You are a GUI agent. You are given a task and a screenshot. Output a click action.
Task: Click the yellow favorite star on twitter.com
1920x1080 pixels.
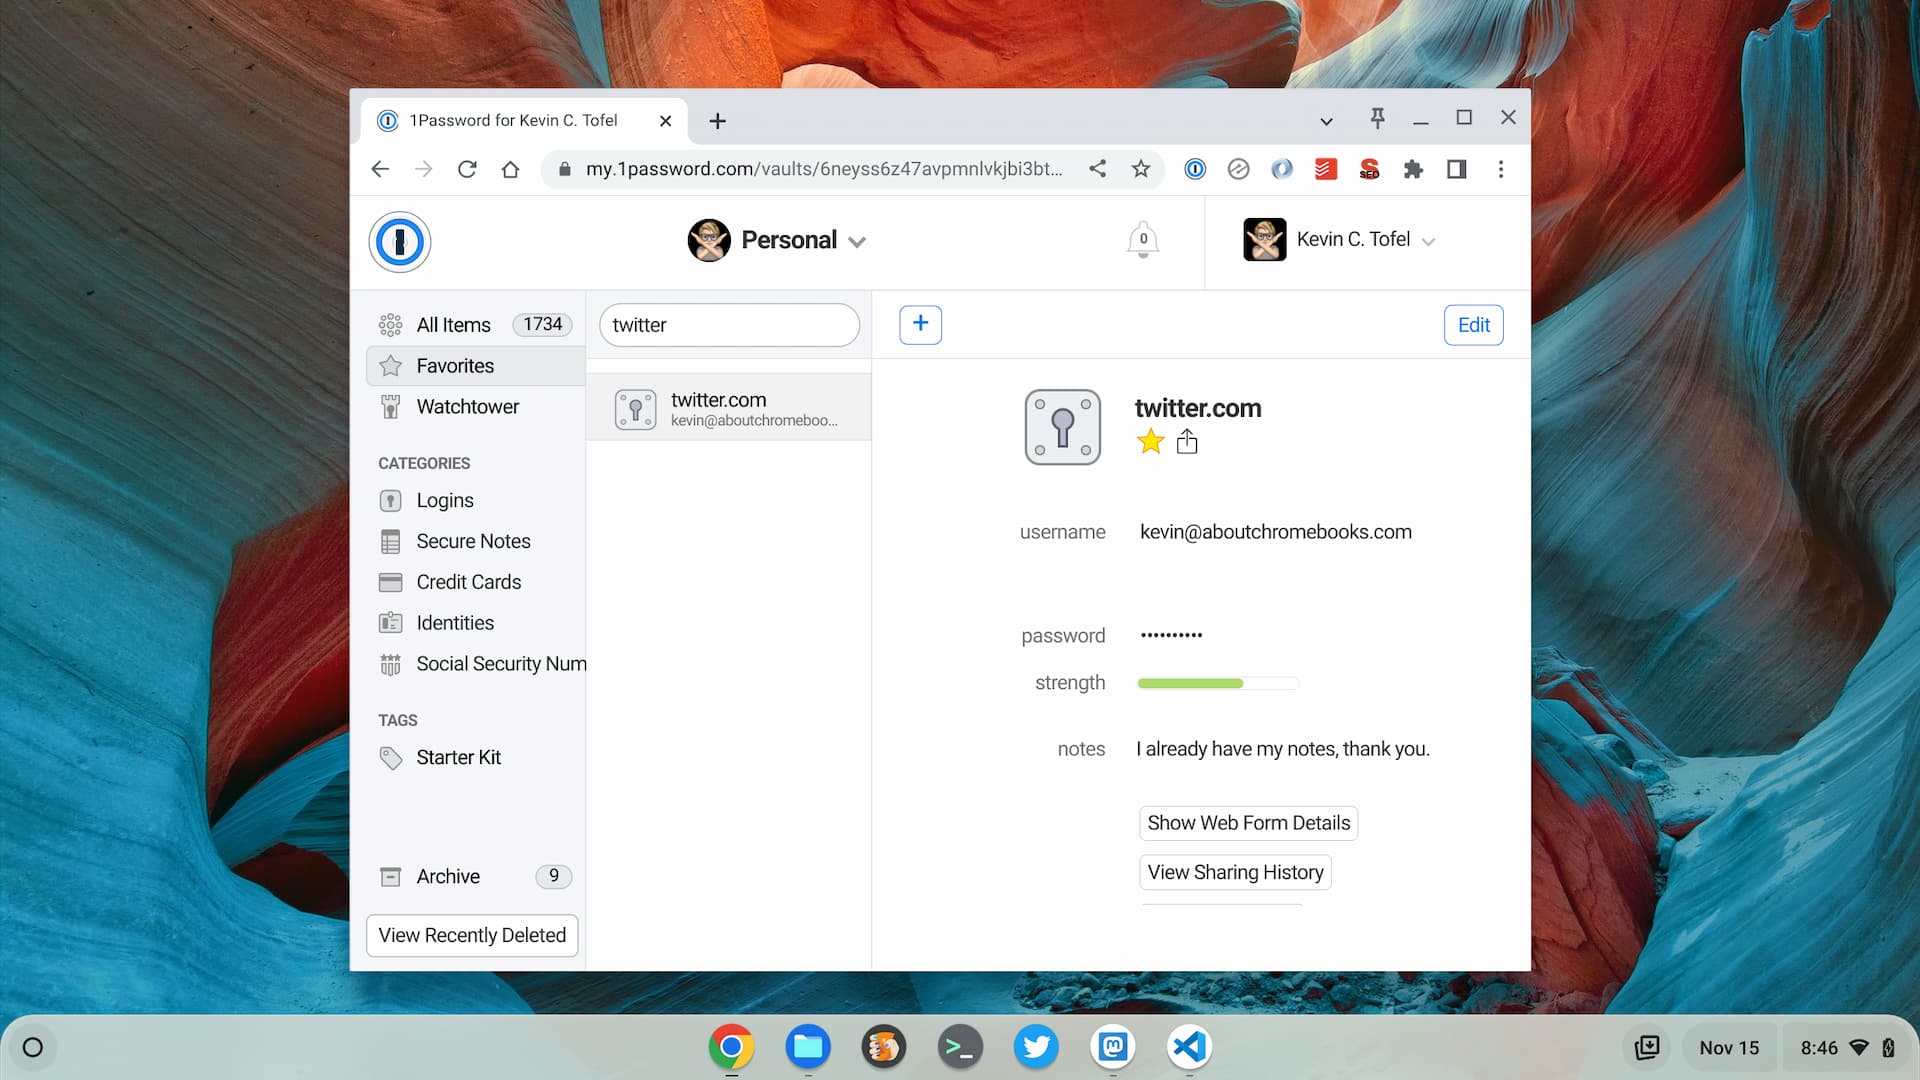1151,441
